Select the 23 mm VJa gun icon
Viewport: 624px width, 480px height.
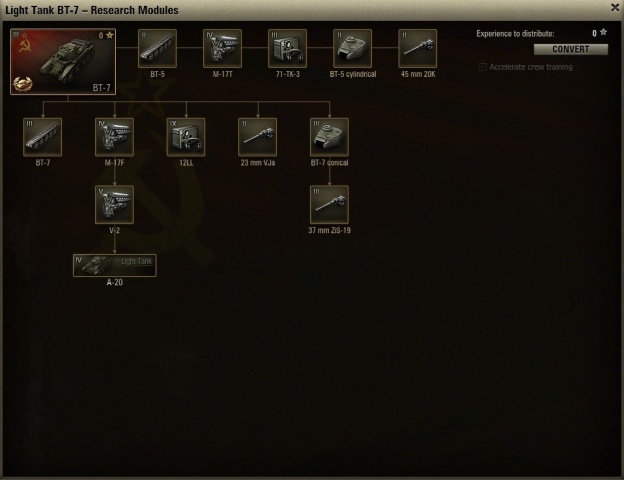click(x=258, y=137)
